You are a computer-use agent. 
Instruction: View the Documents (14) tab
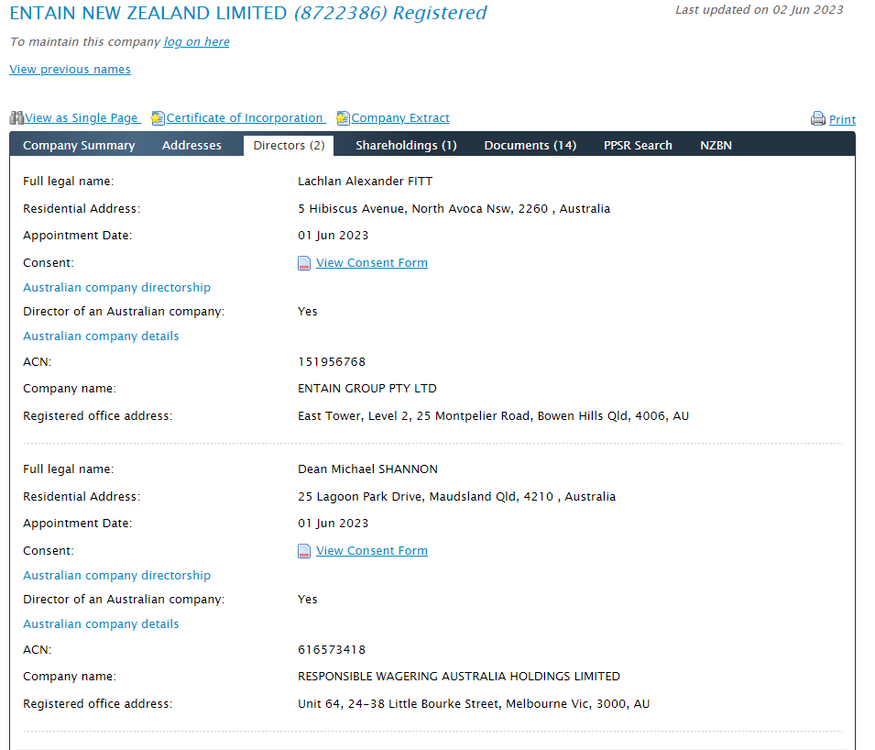coord(530,146)
